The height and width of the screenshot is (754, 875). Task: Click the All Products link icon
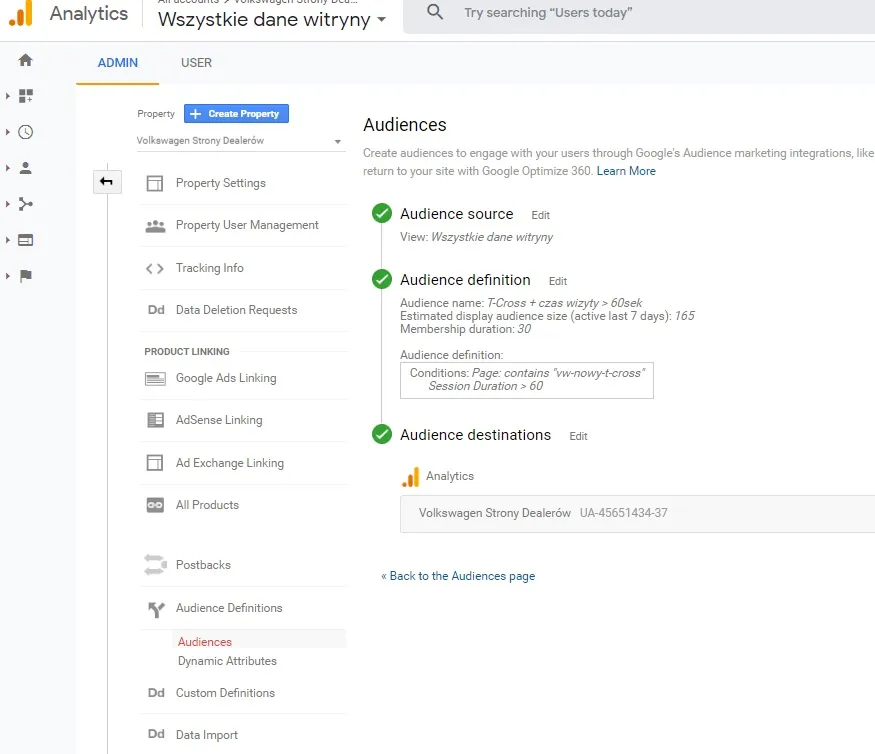(x=155, y=505)
